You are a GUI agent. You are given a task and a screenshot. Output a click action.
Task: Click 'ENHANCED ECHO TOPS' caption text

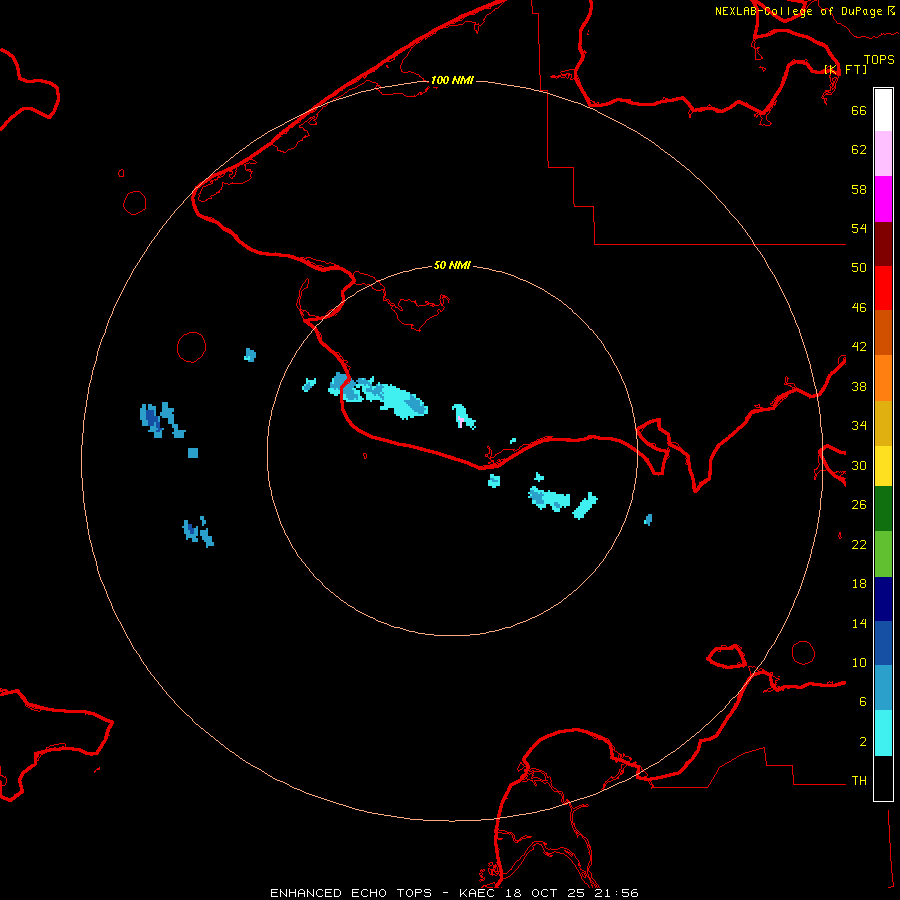point(351,893)
